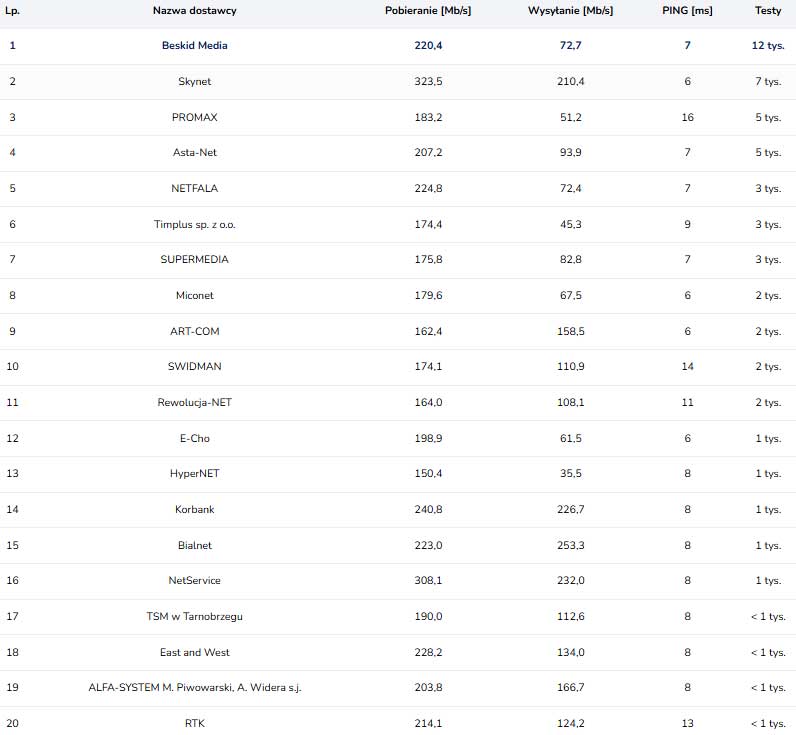The height and width of the screenshot is (735, 796).
Task: Open NETFALA in the provider list
Action: [194, 188]
